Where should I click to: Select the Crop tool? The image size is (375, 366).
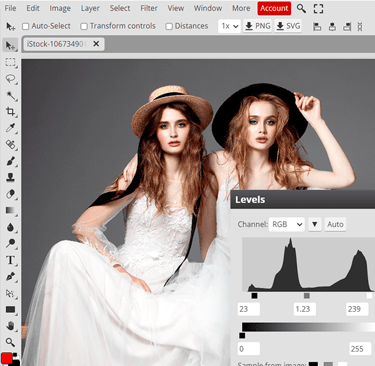click(10, 112)
